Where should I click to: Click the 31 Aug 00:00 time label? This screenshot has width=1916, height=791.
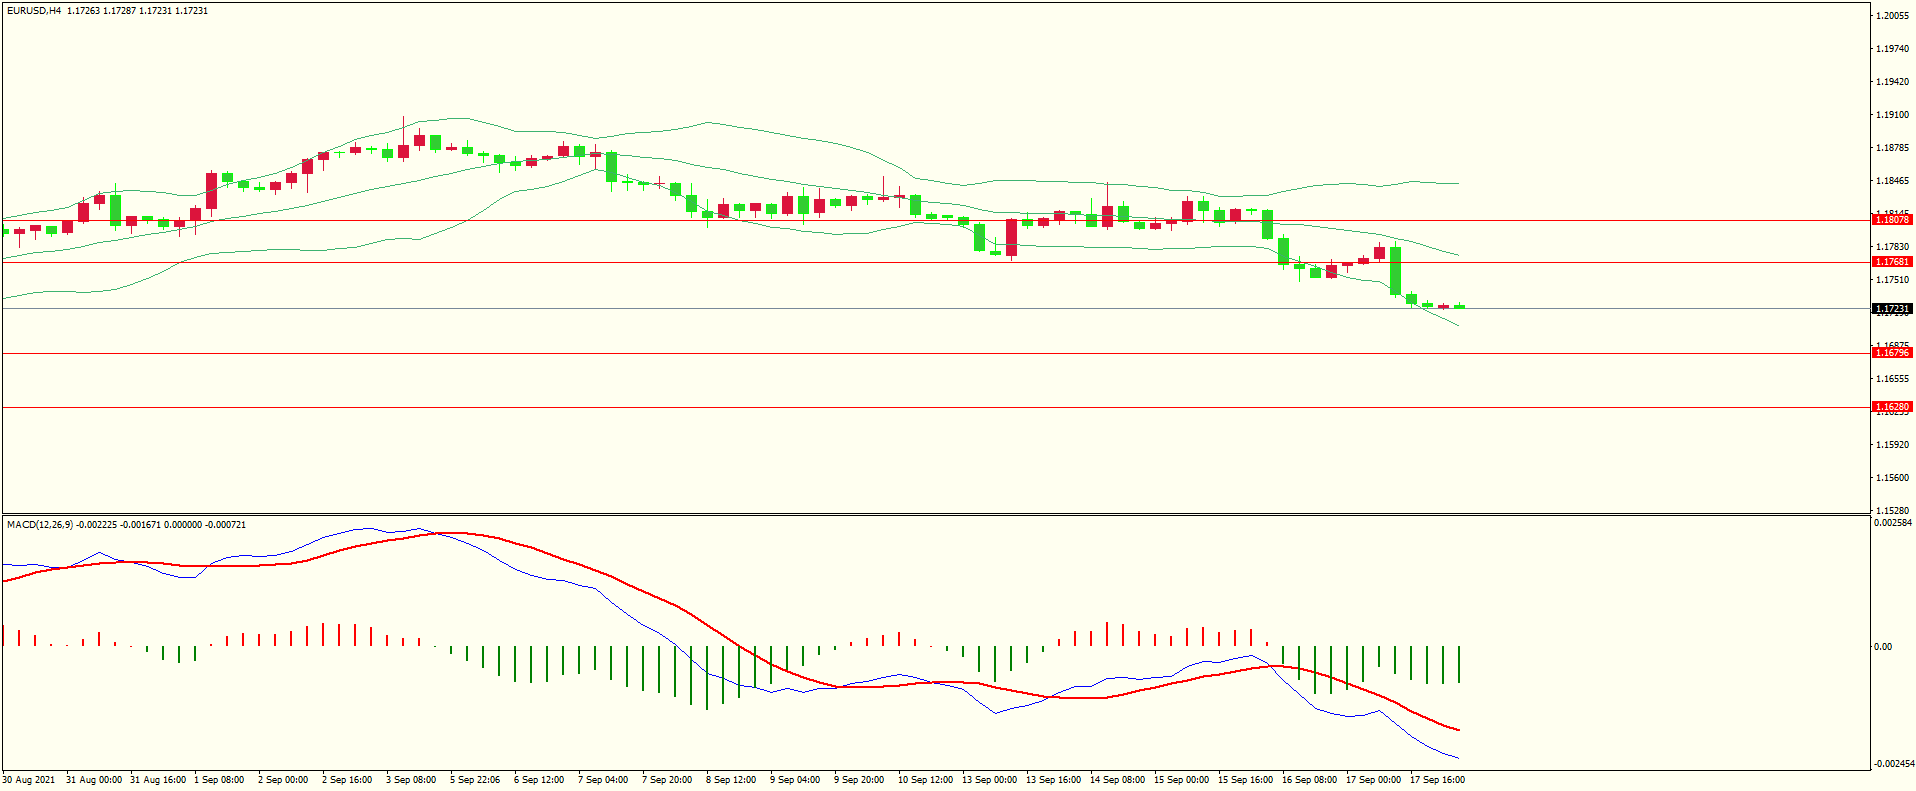(x=94, y=780)
